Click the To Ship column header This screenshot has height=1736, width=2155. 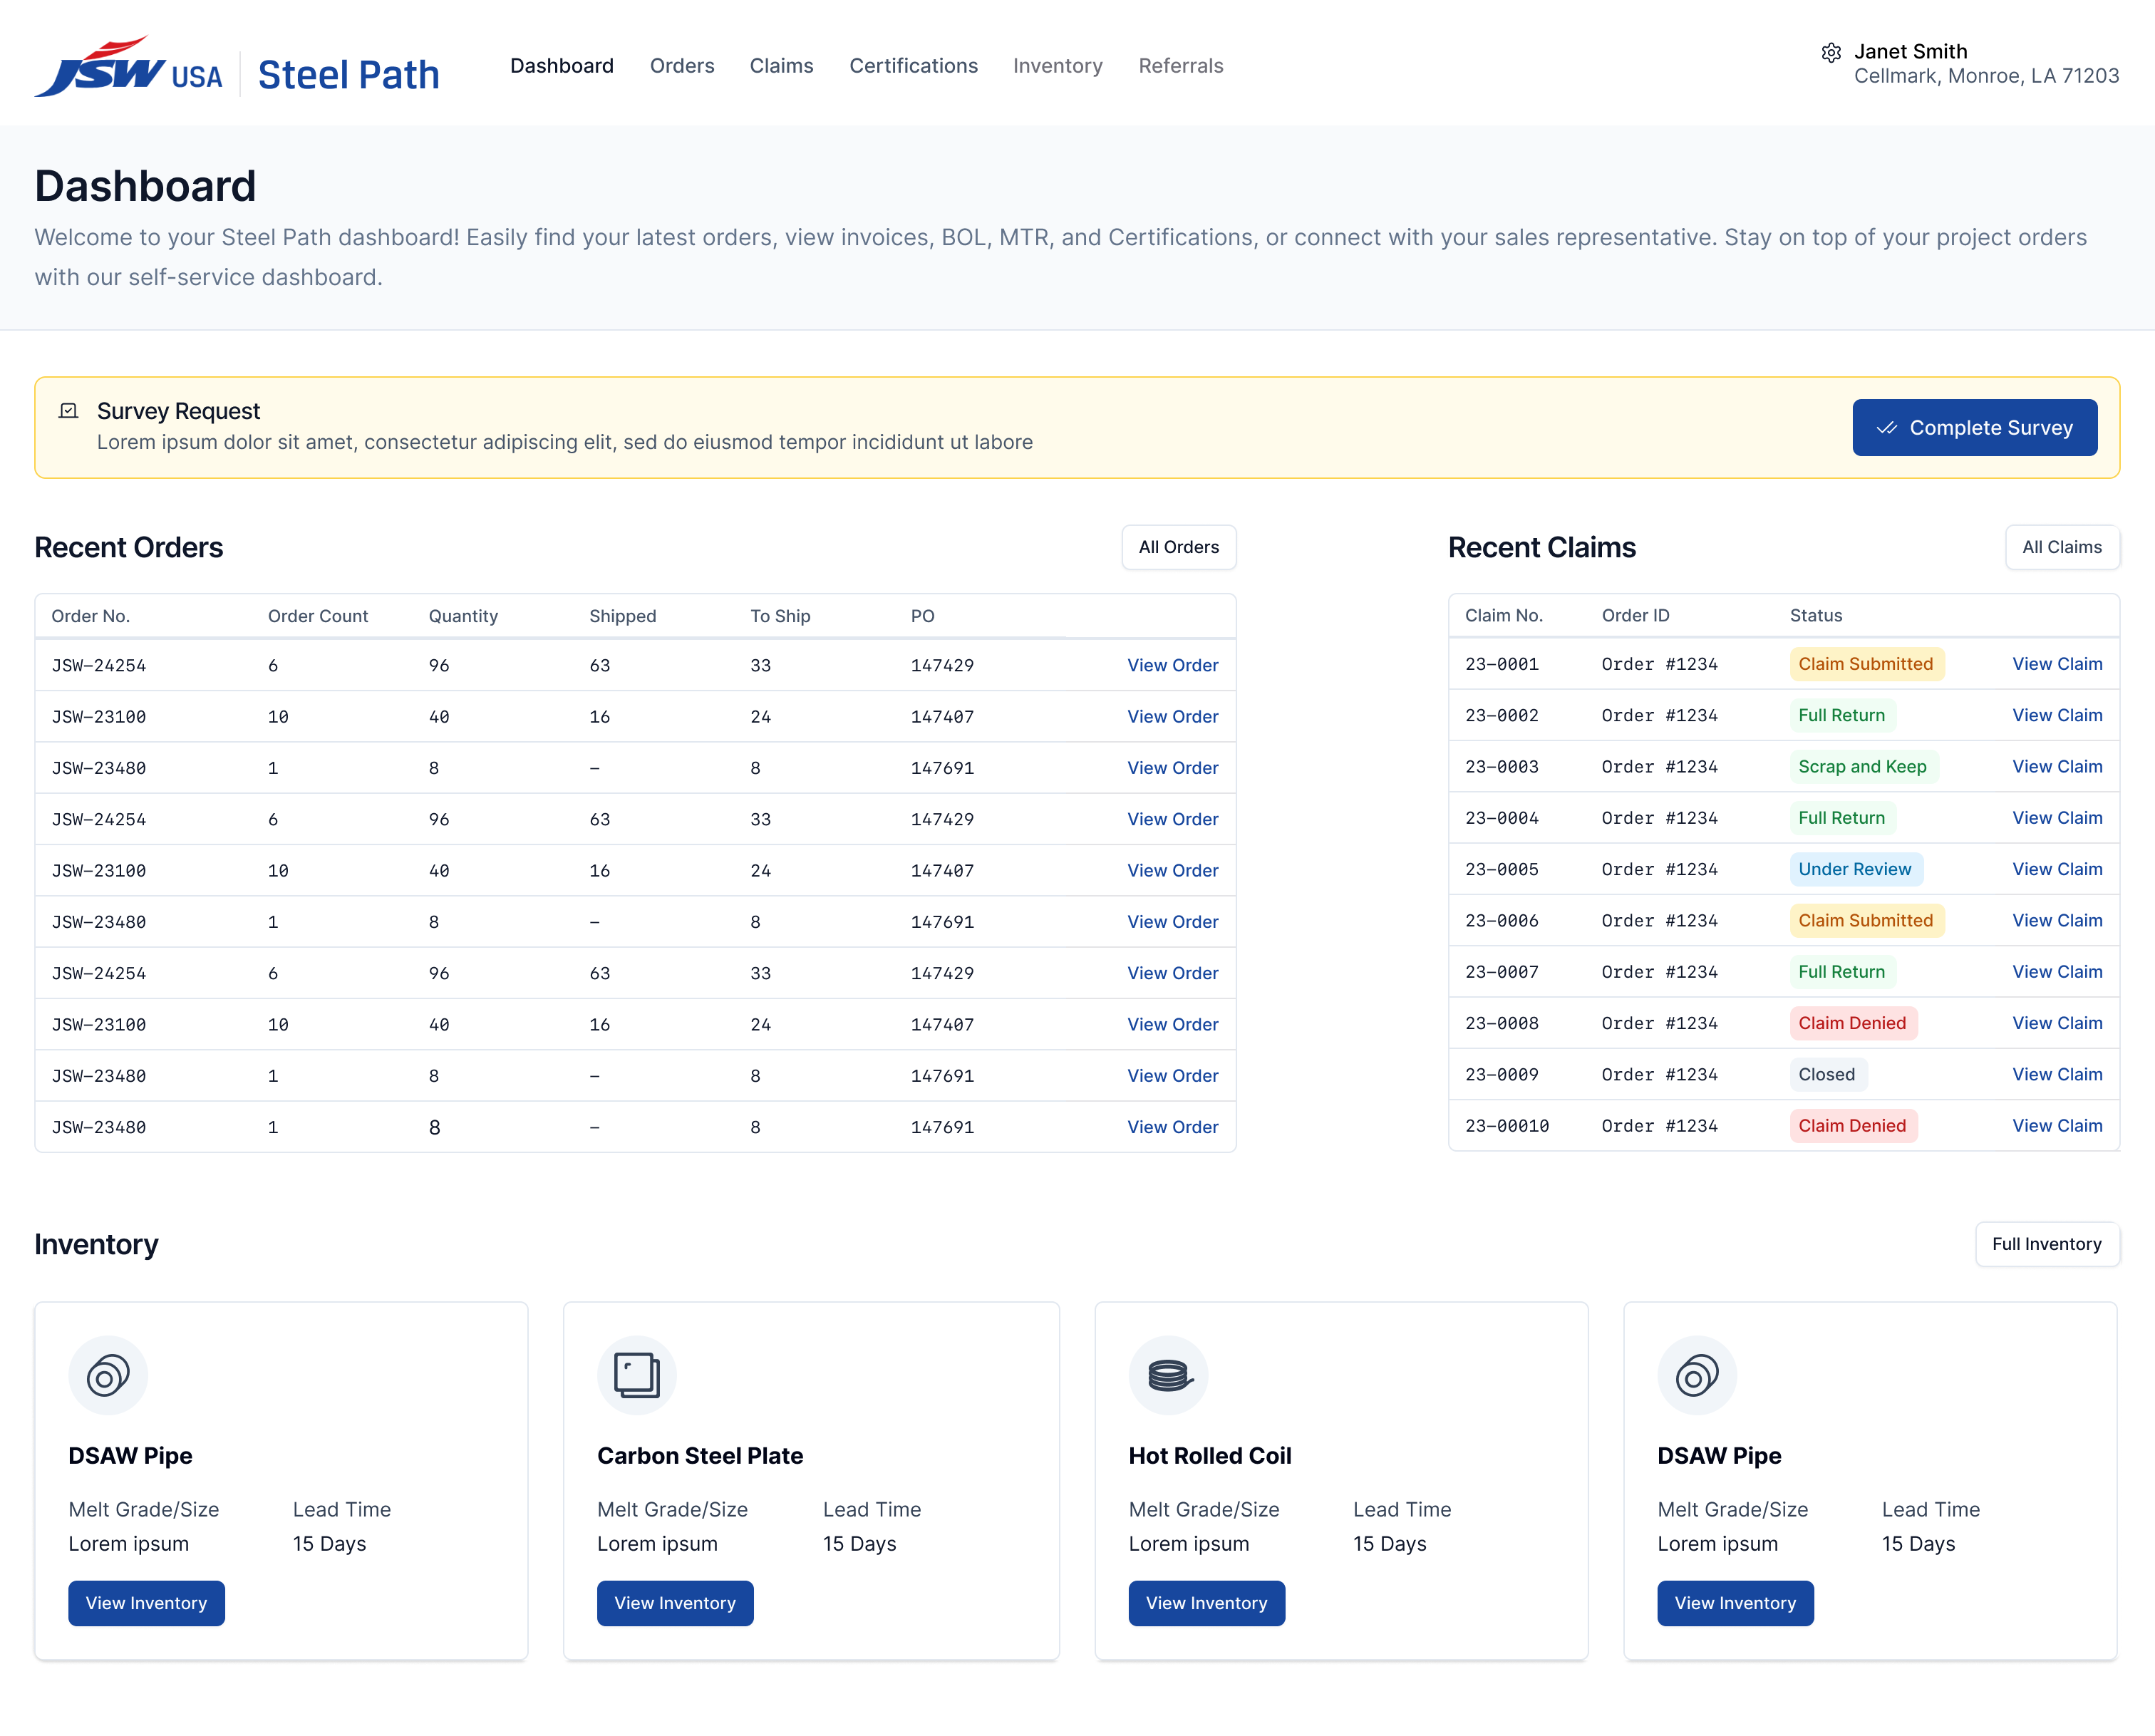tap(780, 616)
